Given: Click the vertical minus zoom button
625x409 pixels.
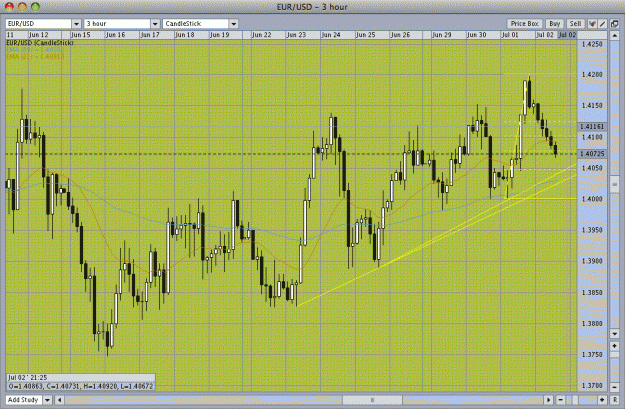Looking at the screenshot, I should 614,387.
